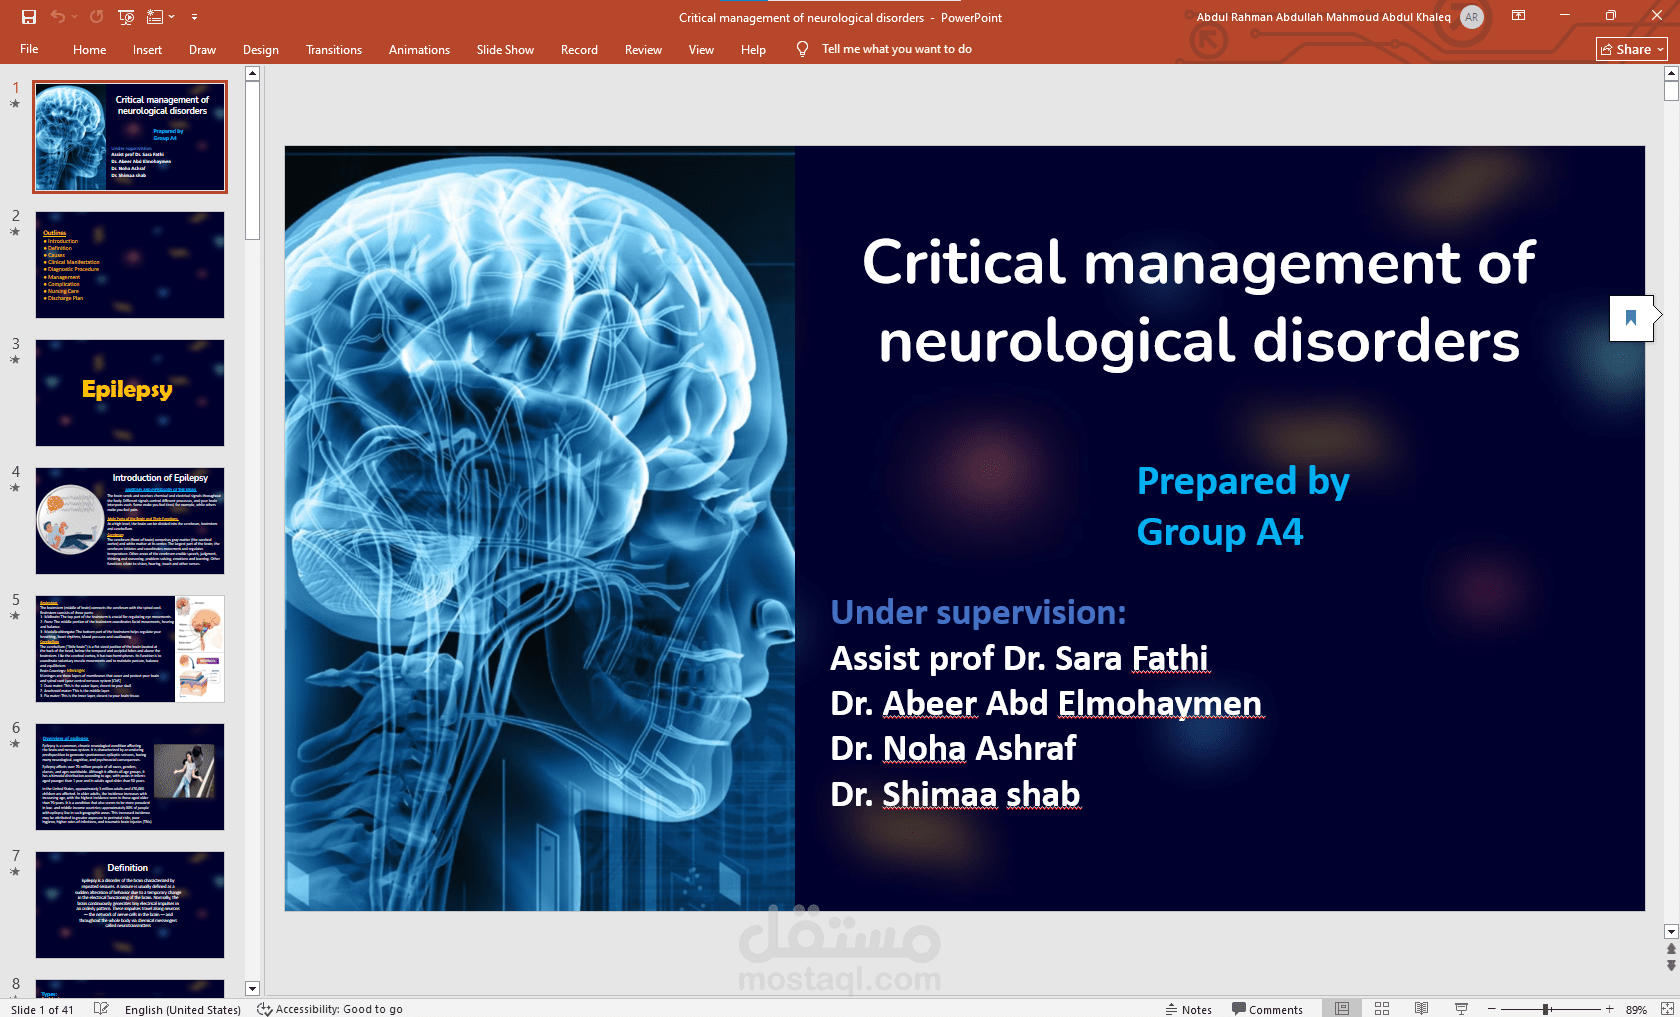Open Customize Quick Access Toolbar dropdown

[x=194, y=17]
